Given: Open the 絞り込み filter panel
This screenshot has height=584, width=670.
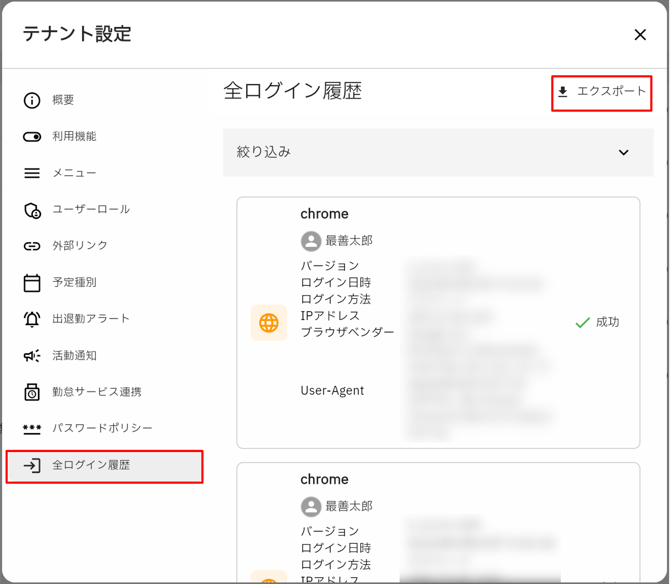Looking at the screenshot, I should (438, 153).
